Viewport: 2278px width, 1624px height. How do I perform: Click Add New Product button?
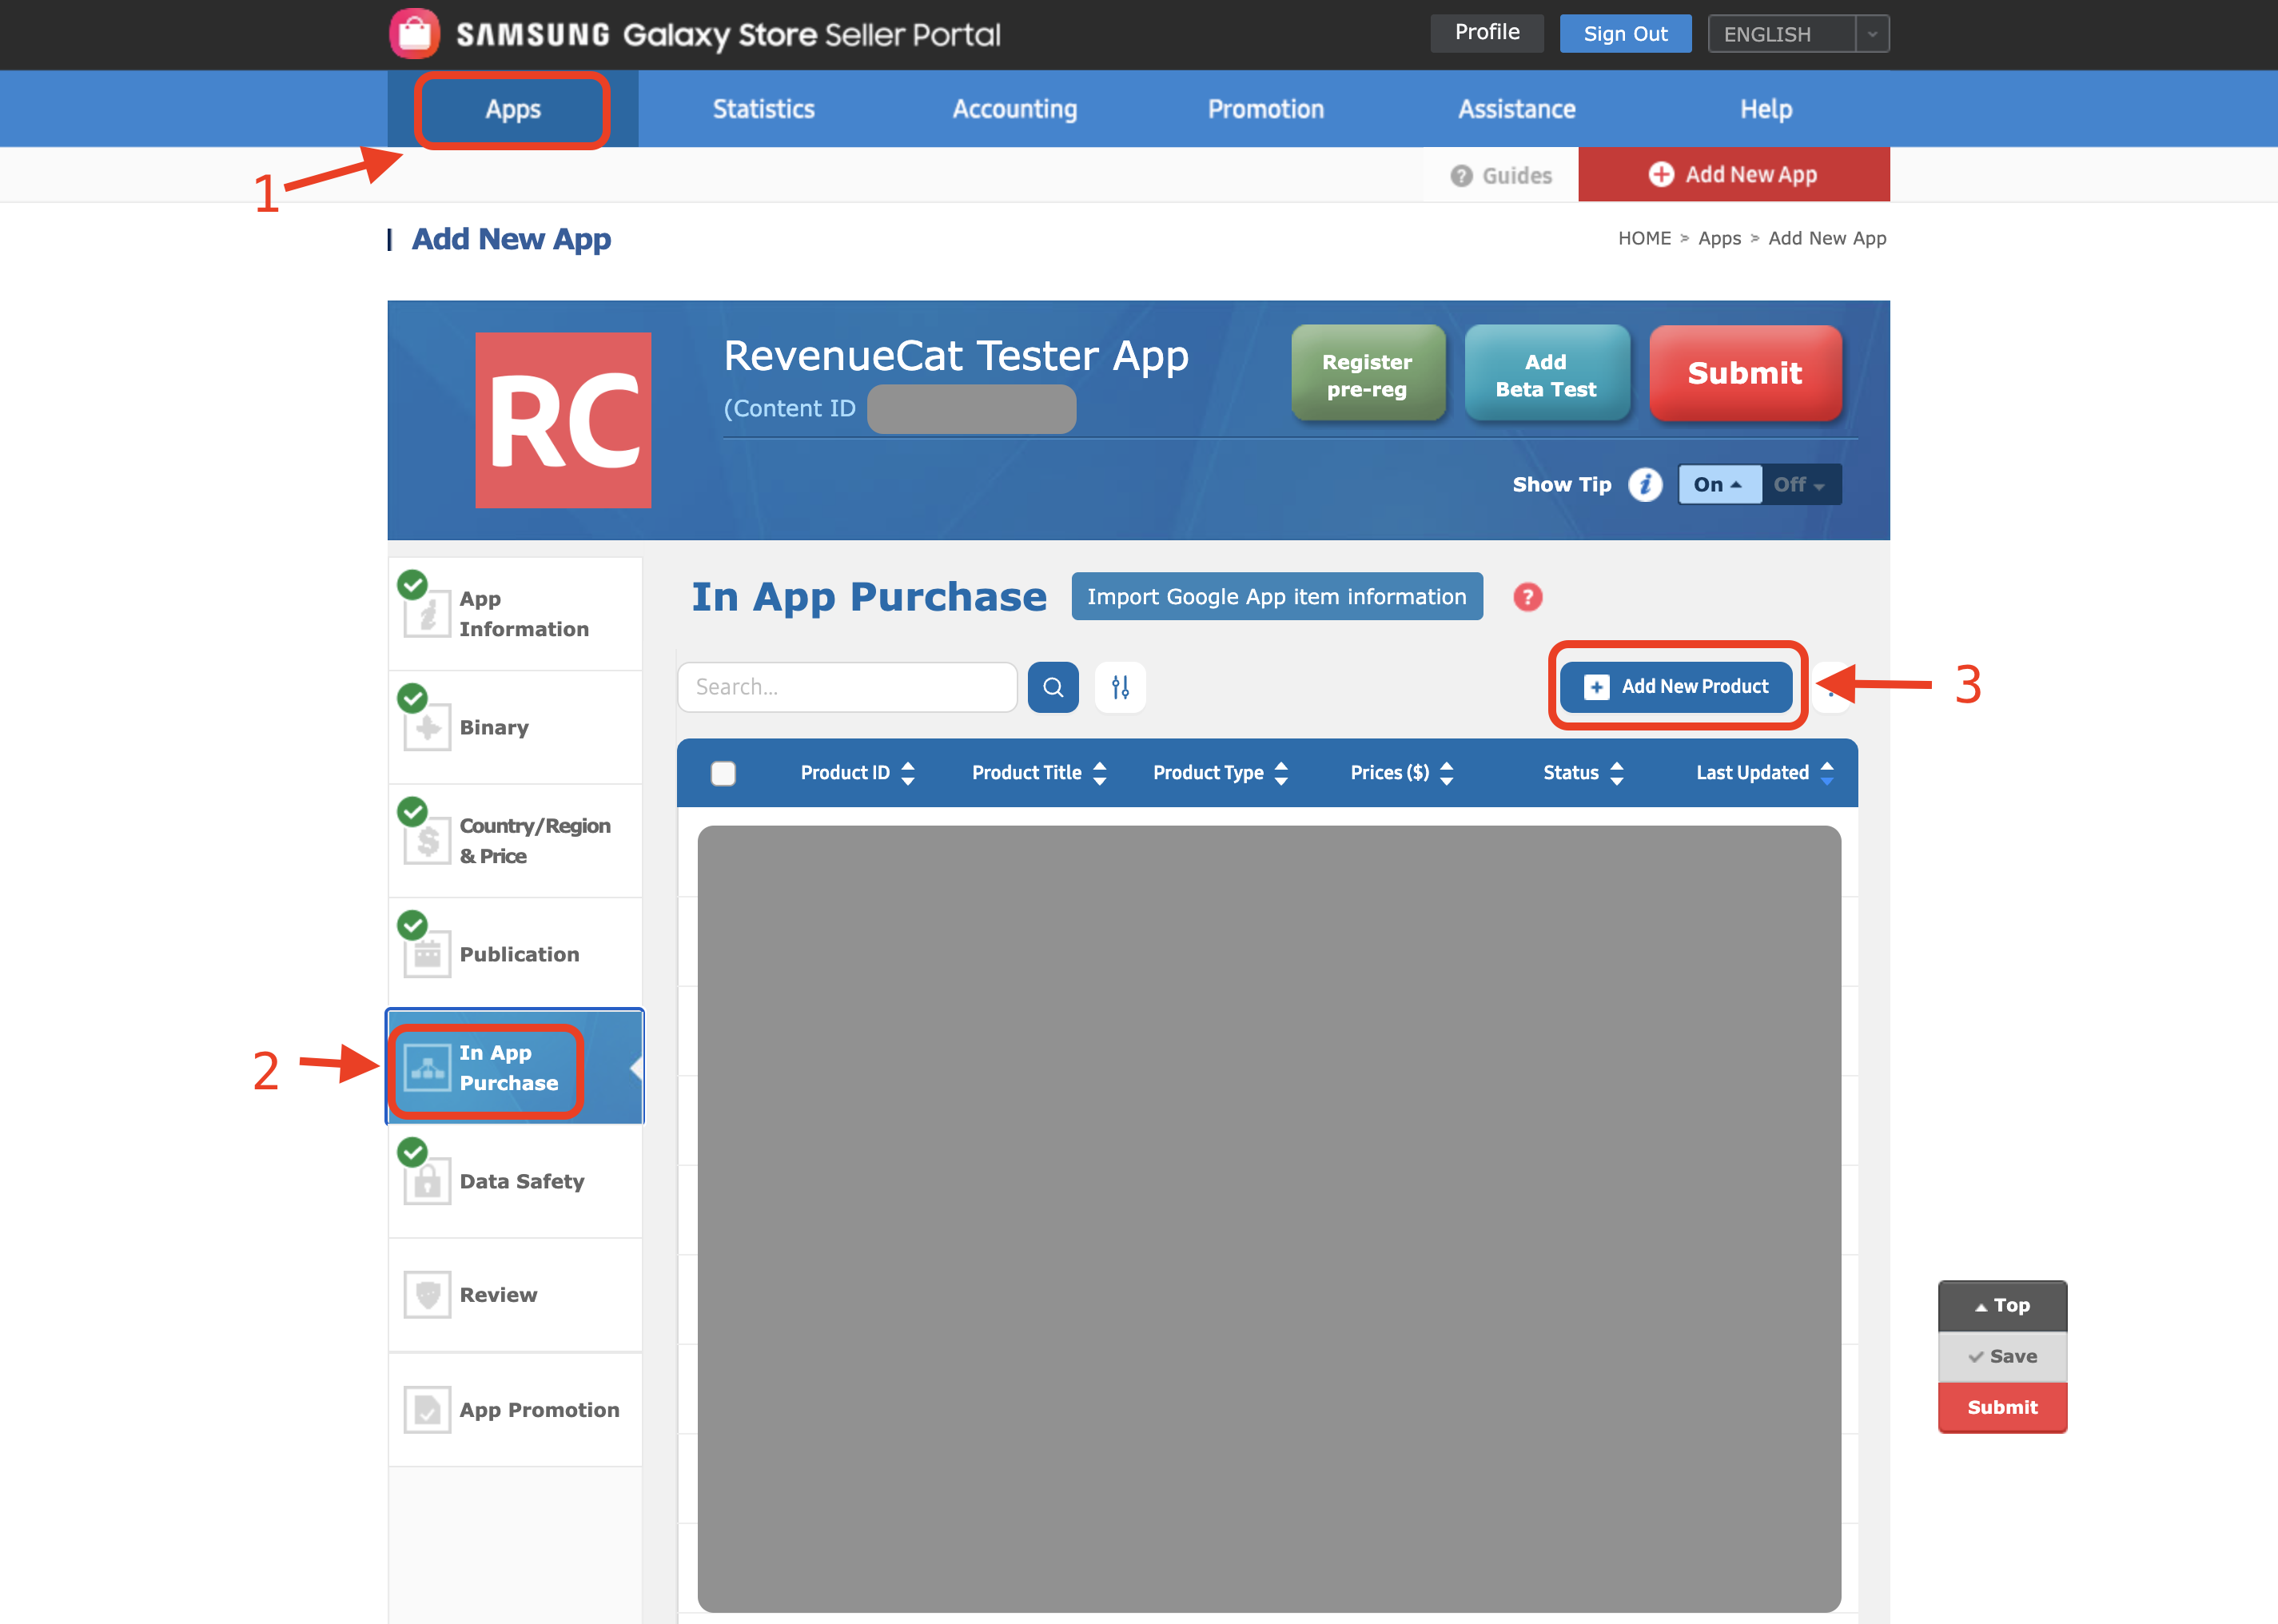(1676, 687)
